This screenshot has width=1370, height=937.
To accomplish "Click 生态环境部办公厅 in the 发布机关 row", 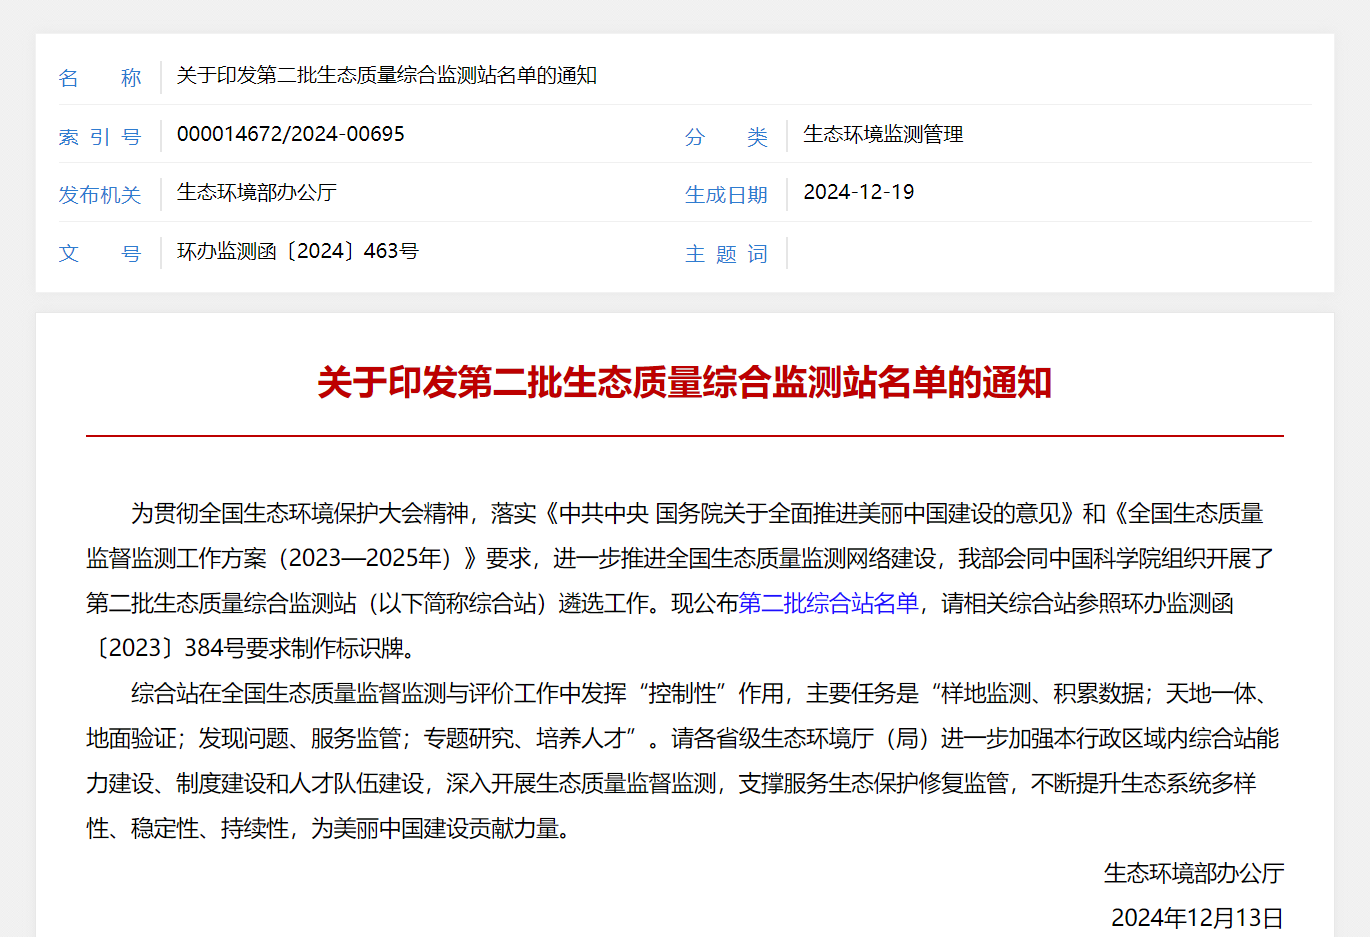I will (256, 192).
